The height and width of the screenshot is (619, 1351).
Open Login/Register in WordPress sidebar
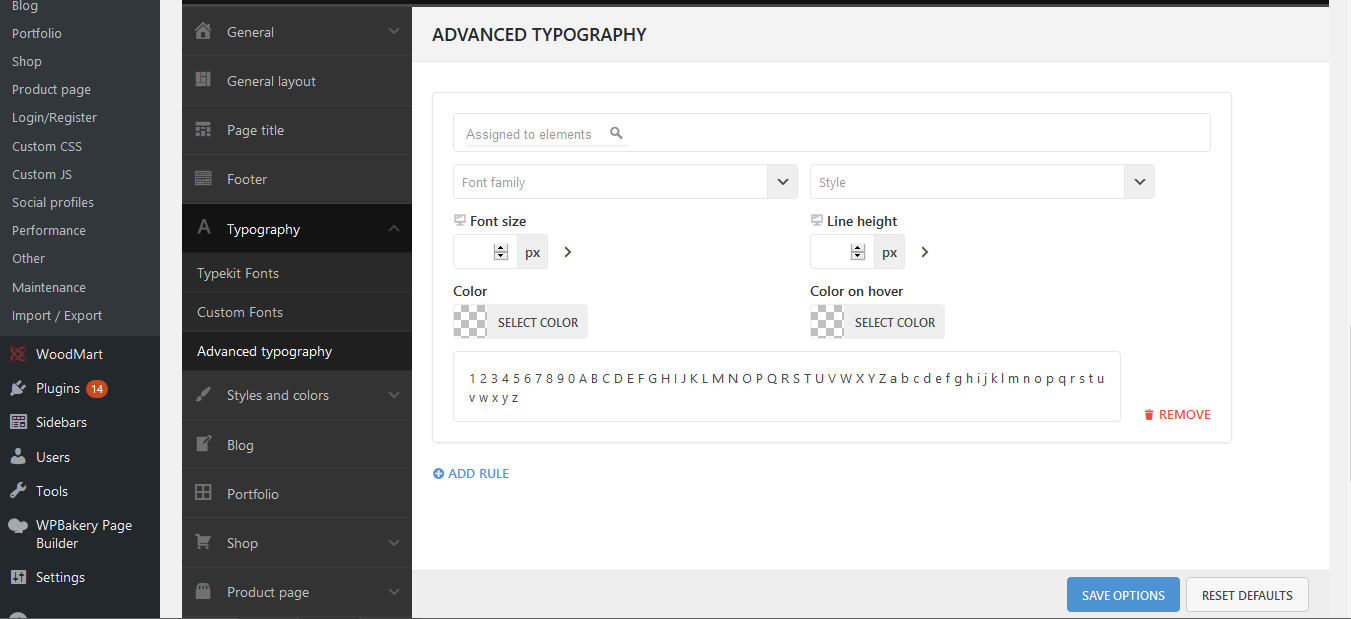click(55, 117)
